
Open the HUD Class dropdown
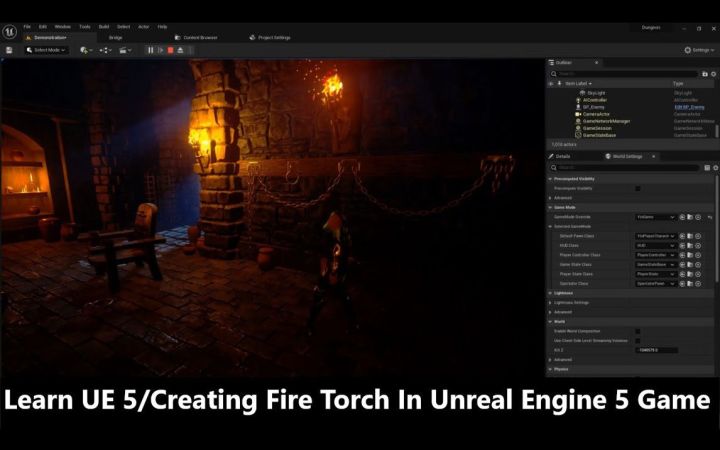[655, 246]
